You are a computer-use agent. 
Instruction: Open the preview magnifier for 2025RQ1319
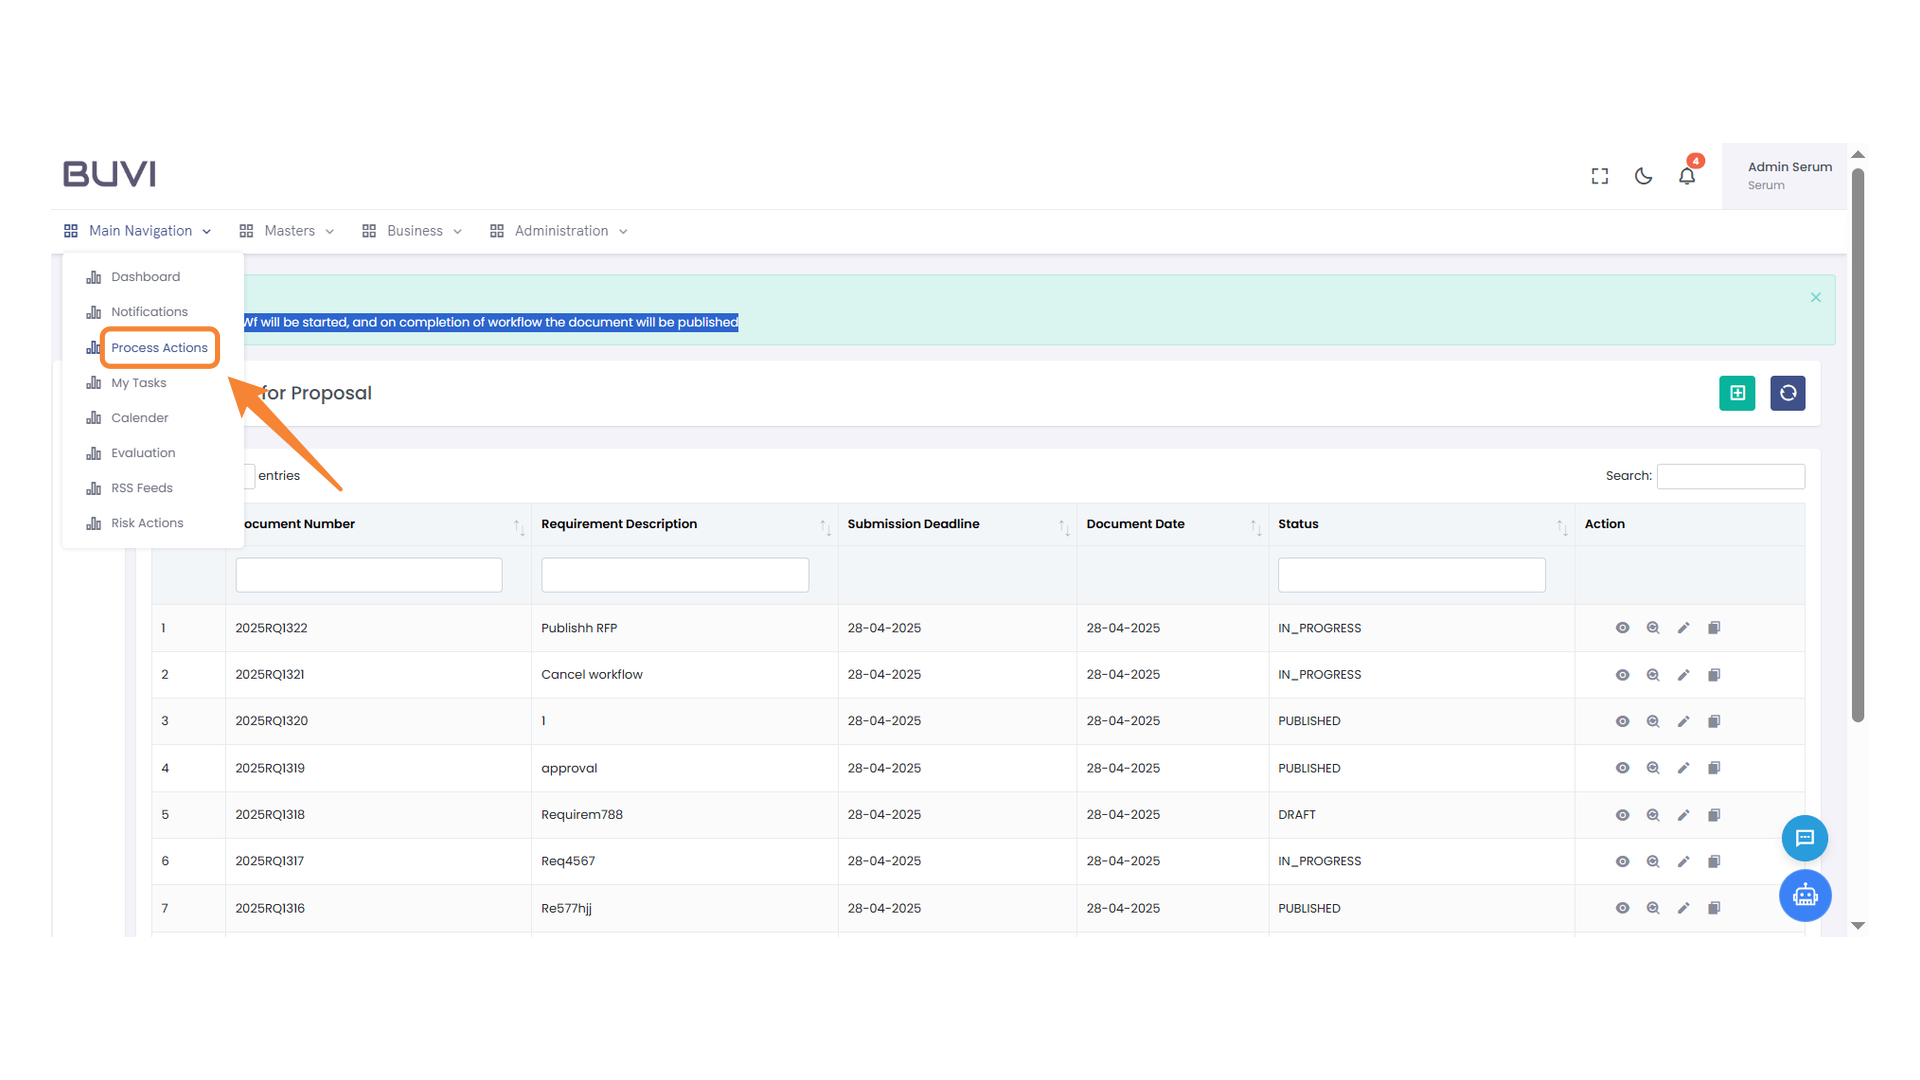point(1653,768)
